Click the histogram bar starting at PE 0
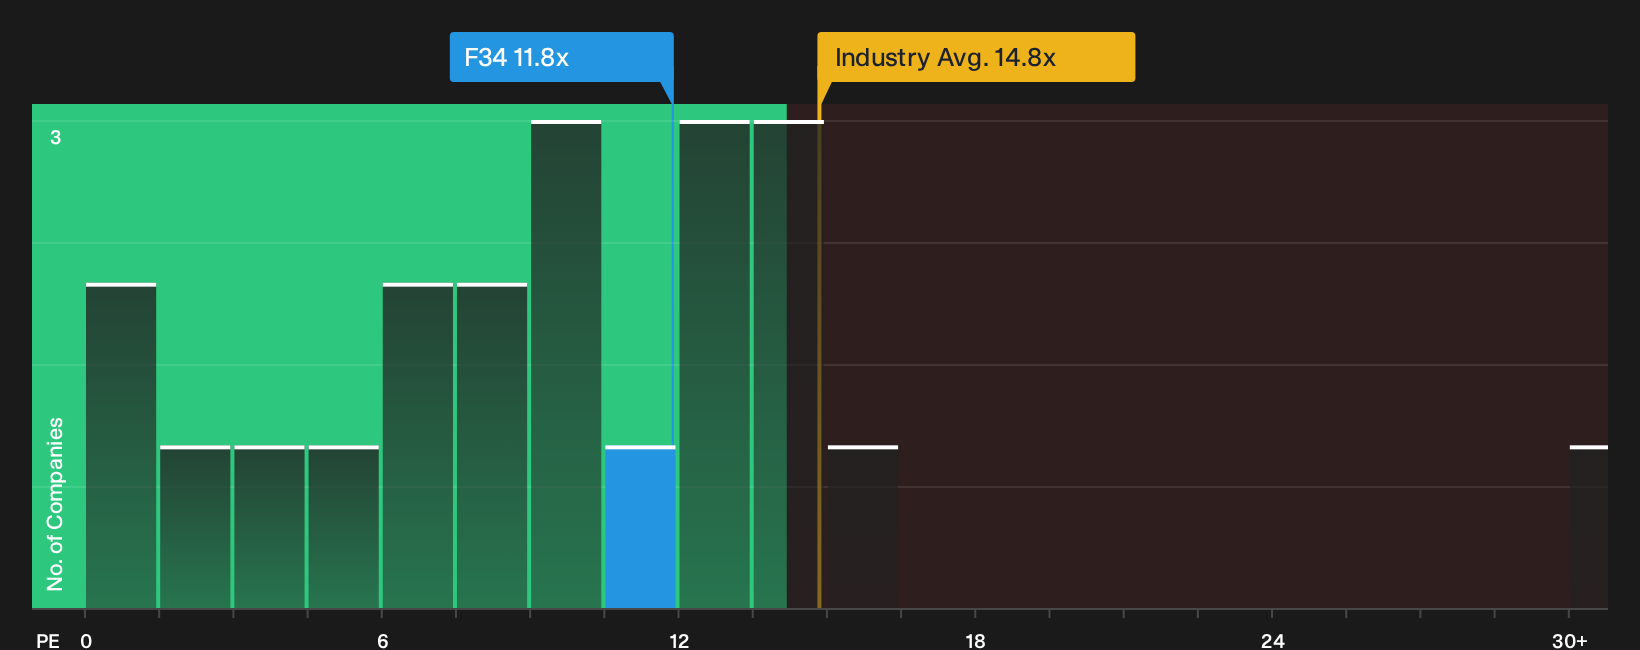Viewport: 1640px width, 650px height. point(121,446)
